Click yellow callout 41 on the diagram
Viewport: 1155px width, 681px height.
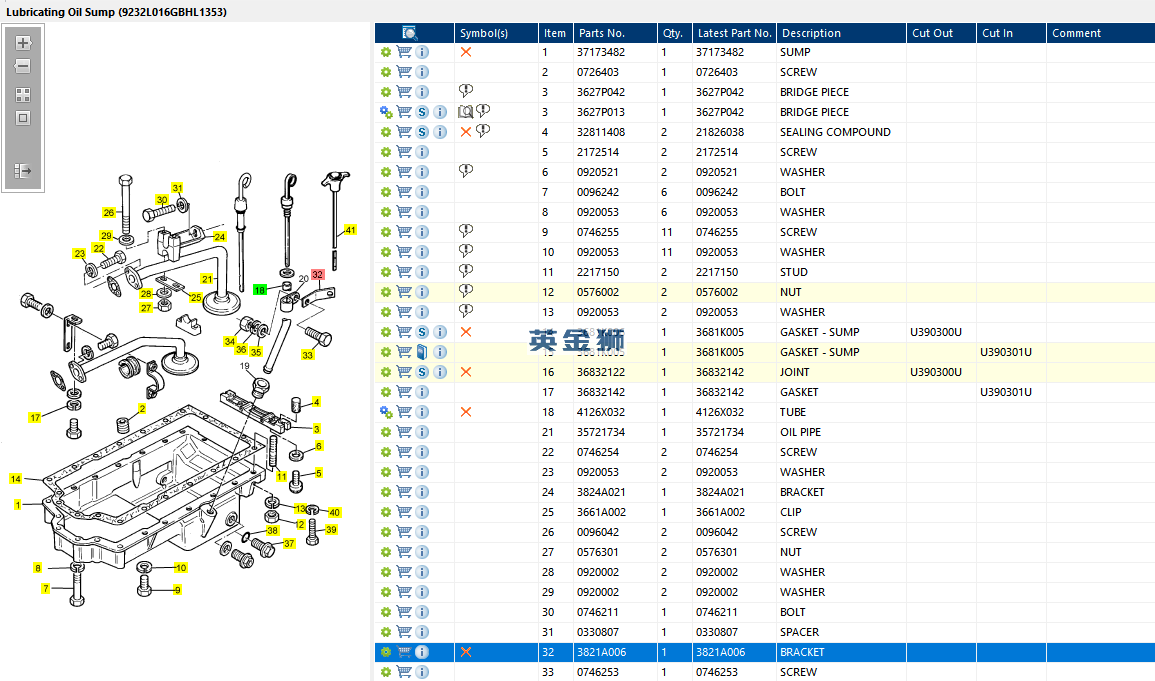coord(350,230)
